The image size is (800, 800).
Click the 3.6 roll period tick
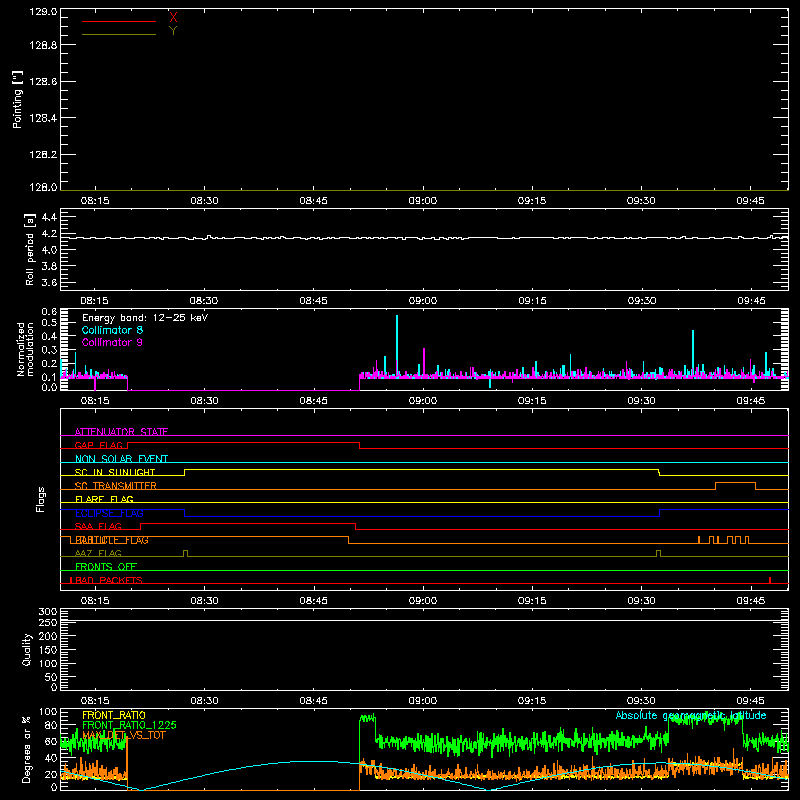click(x=49, y=282)
